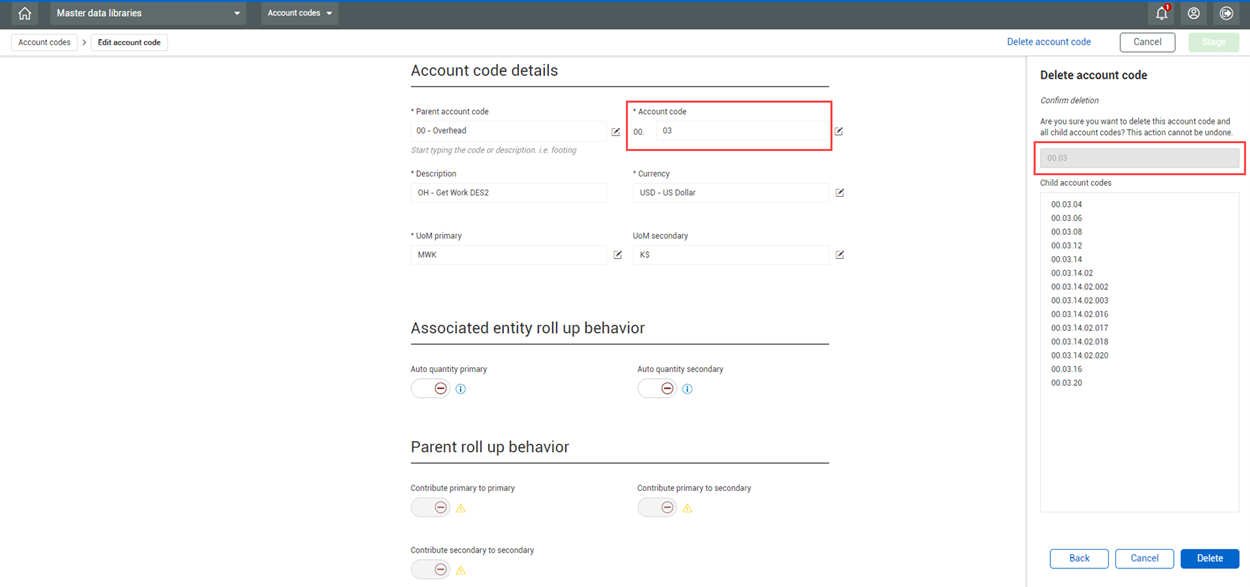Confirm with the blue Delete button
The height and width of the screenshot is (587, 1250).
point(1210,558)
